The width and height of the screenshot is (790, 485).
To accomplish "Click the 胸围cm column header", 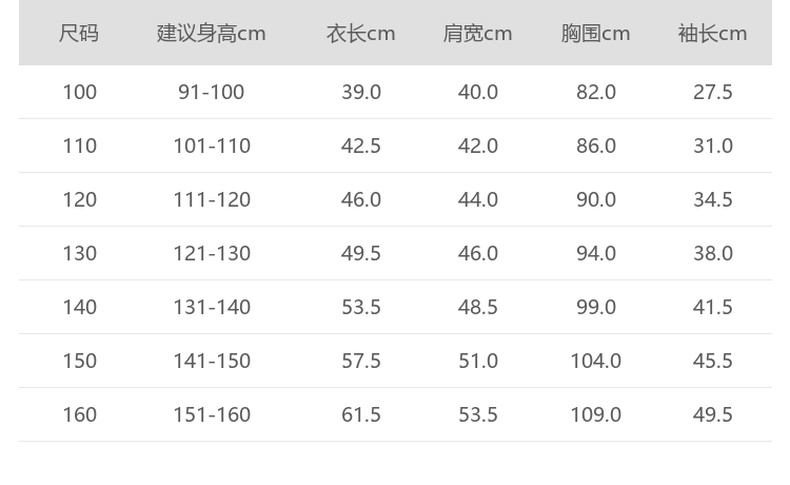I will (x=596, y=33).
